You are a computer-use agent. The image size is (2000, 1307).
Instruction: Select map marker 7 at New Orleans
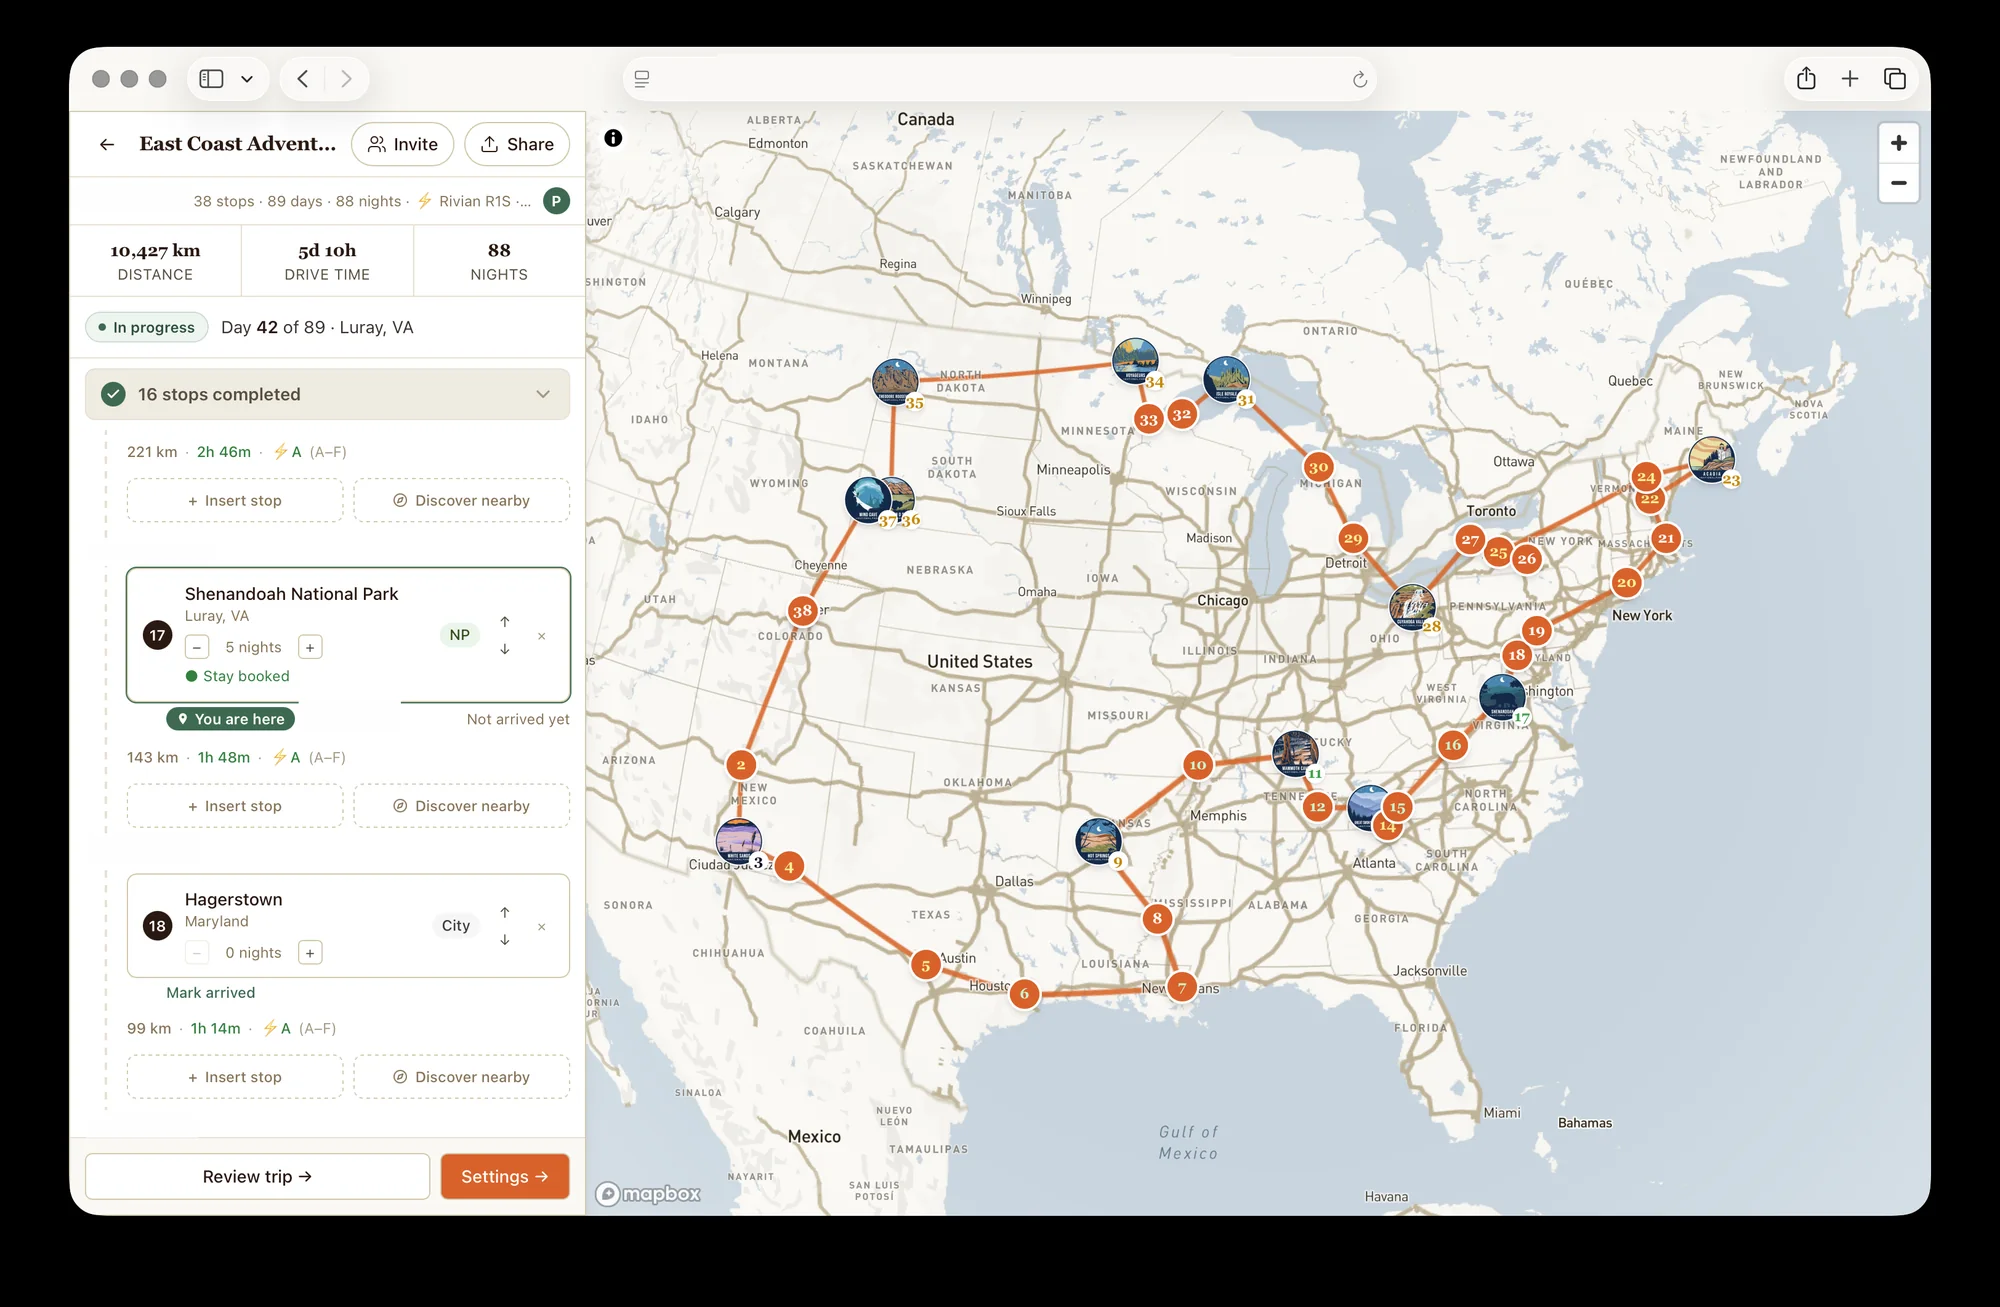pyautogui.click(x=1181, y=987)
